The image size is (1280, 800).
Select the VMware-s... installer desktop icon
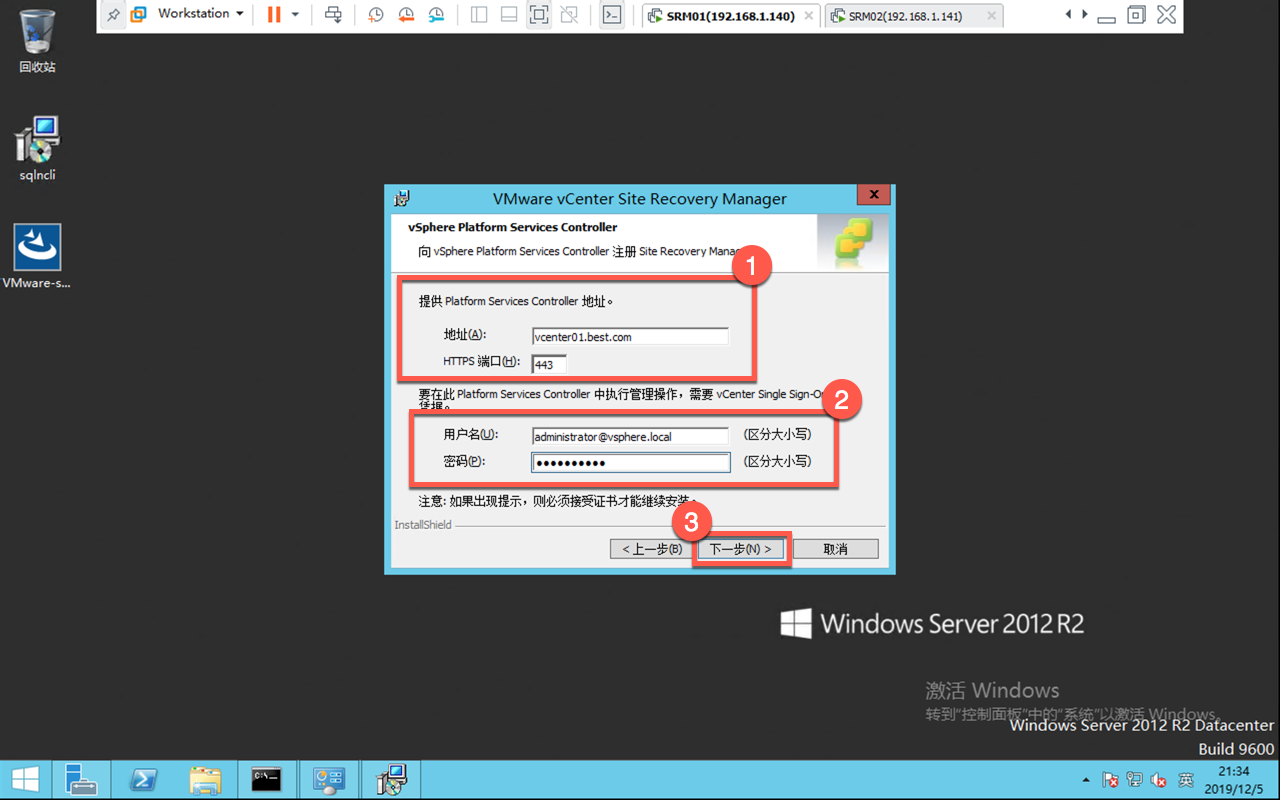coord(37,256)
